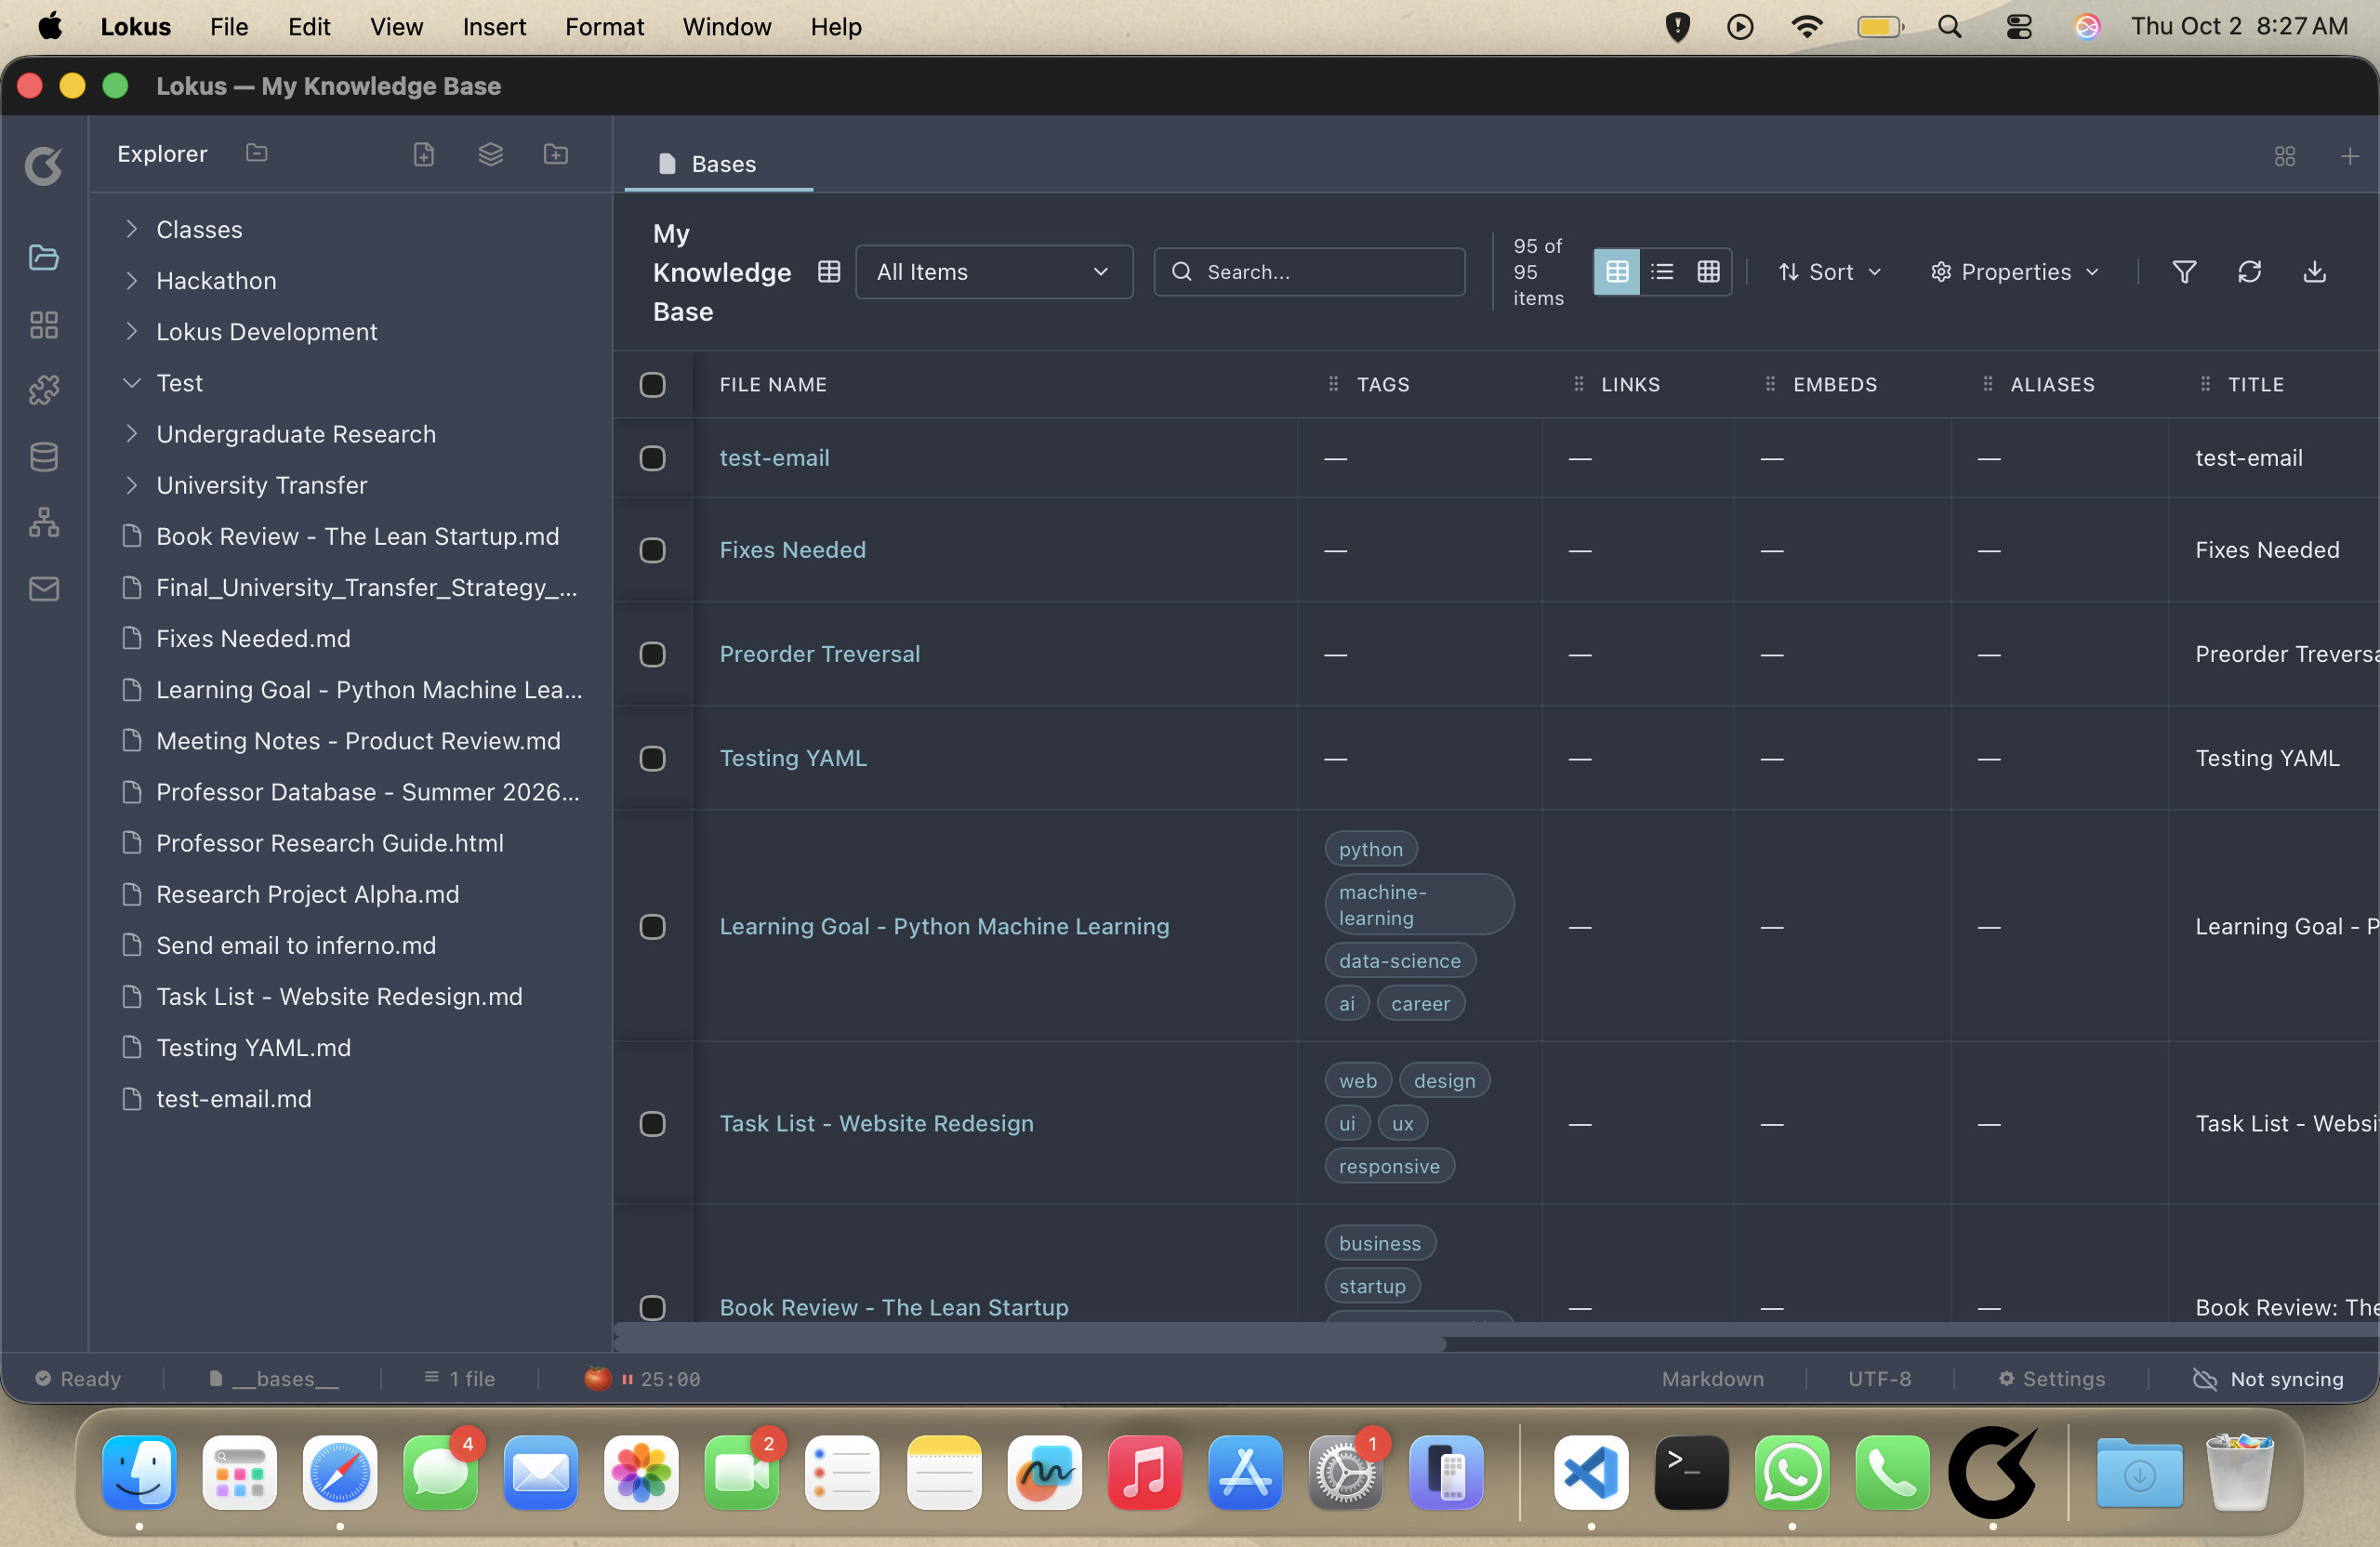Click new file icon in Explorer
Image resolution: width=2380 pixels, height=1547 pixels.
click(424, 154)
